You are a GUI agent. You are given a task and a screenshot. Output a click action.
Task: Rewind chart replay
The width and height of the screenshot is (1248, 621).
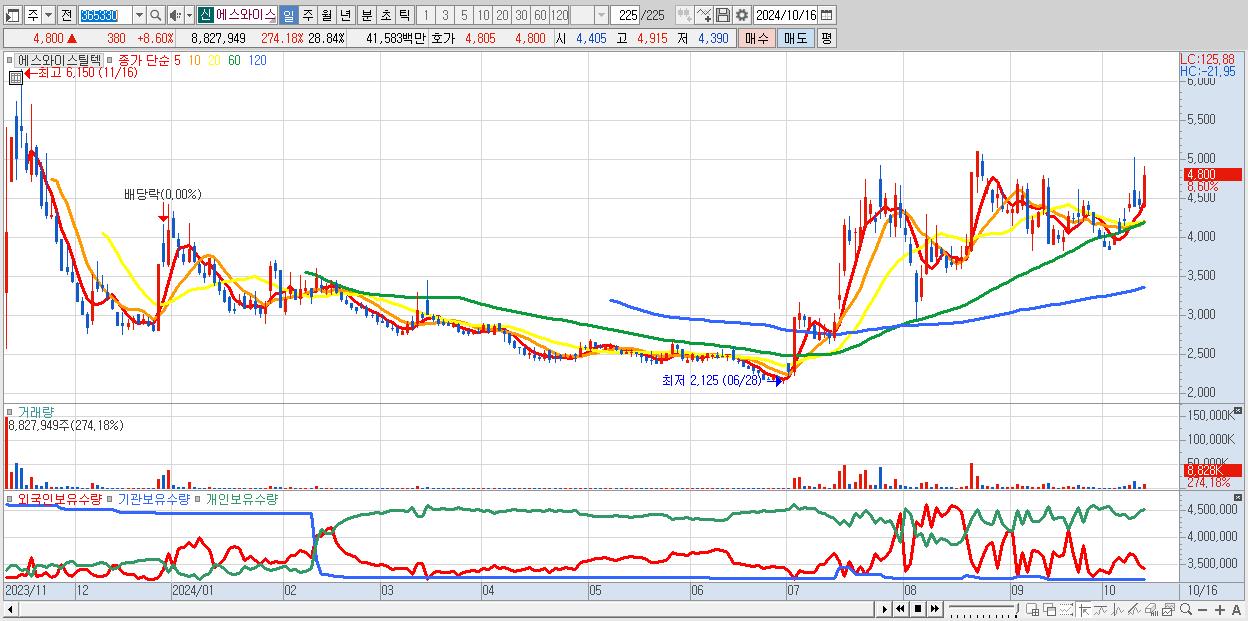click(900, 609)
